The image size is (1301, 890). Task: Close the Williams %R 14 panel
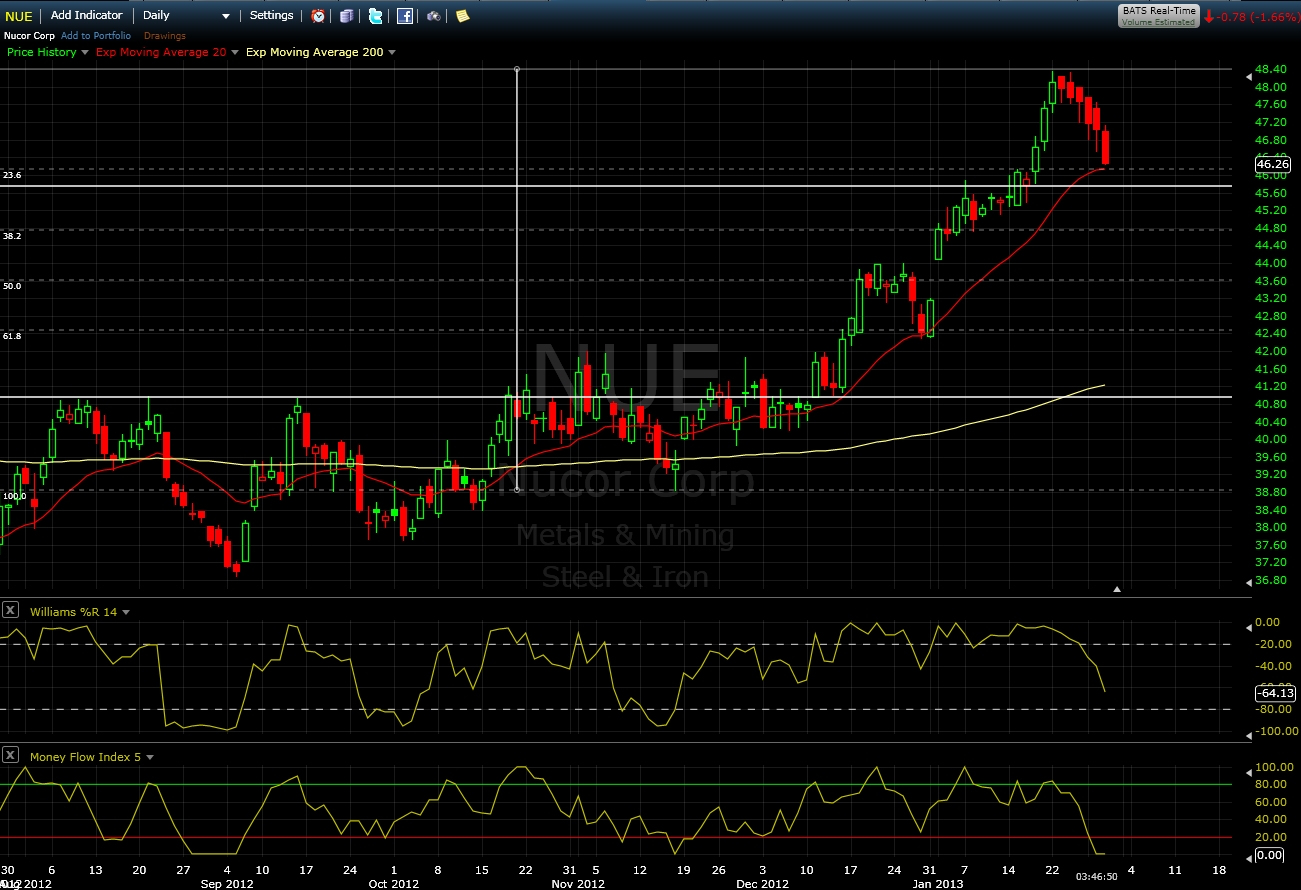[10, 610]
